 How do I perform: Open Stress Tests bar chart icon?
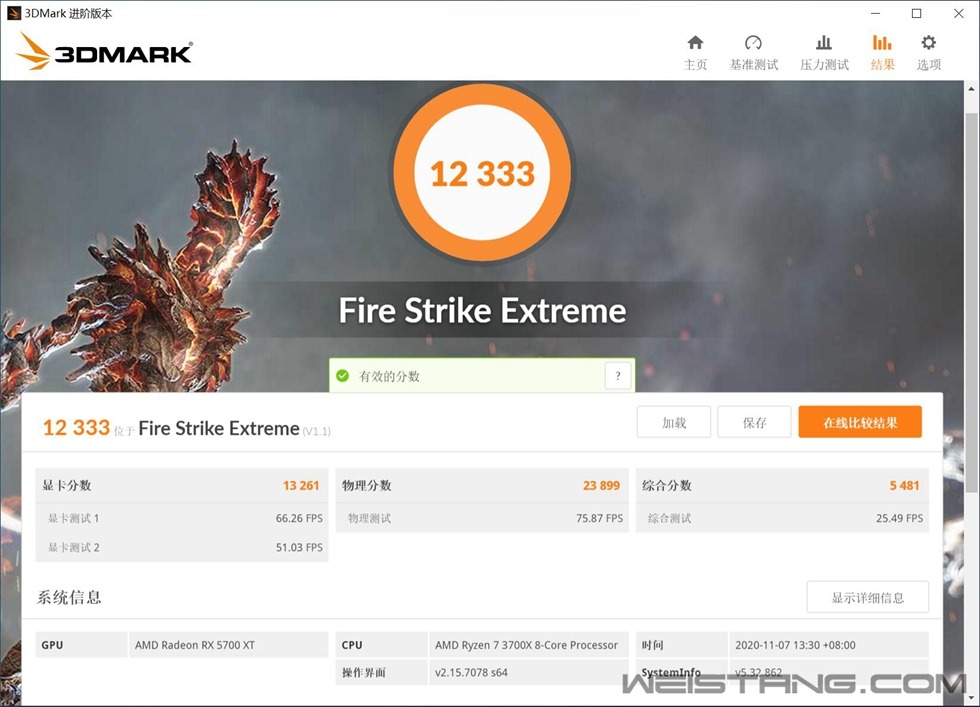[823, 43]
